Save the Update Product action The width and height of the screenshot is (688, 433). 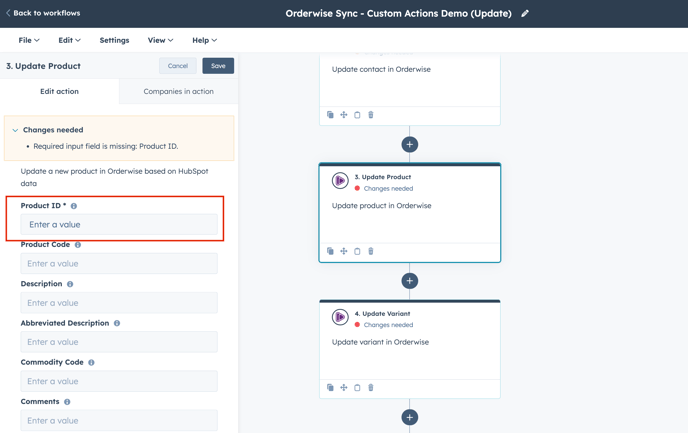218,66
